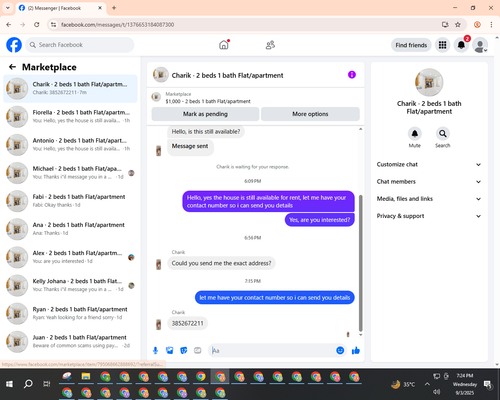The width and height of the screenshot is (500, 400).
Task: Show hidden system tray icons
Action: click(427, 384)
